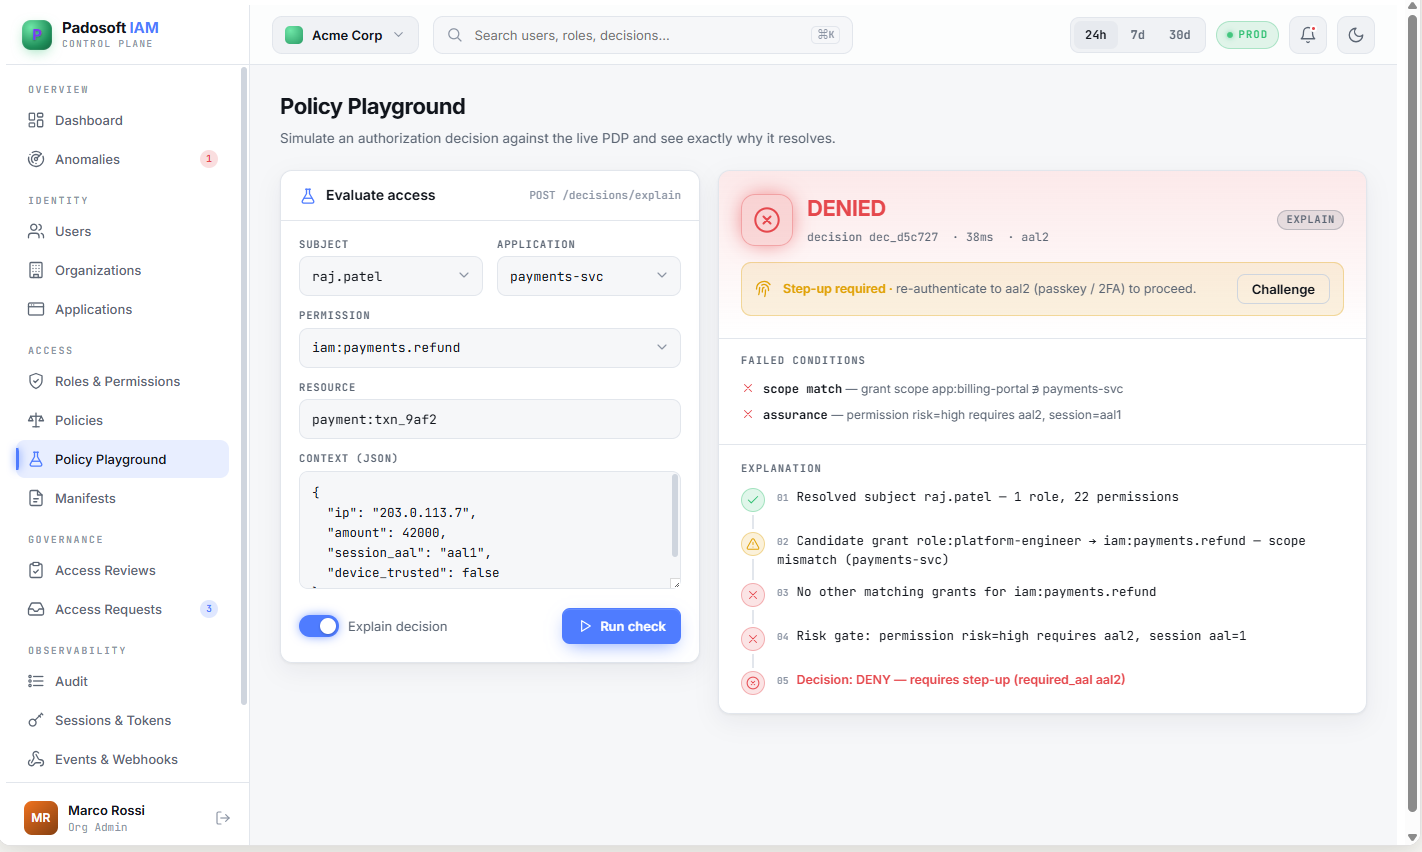Click the Audit list icon
The image size is (1422, 852).
36,681
